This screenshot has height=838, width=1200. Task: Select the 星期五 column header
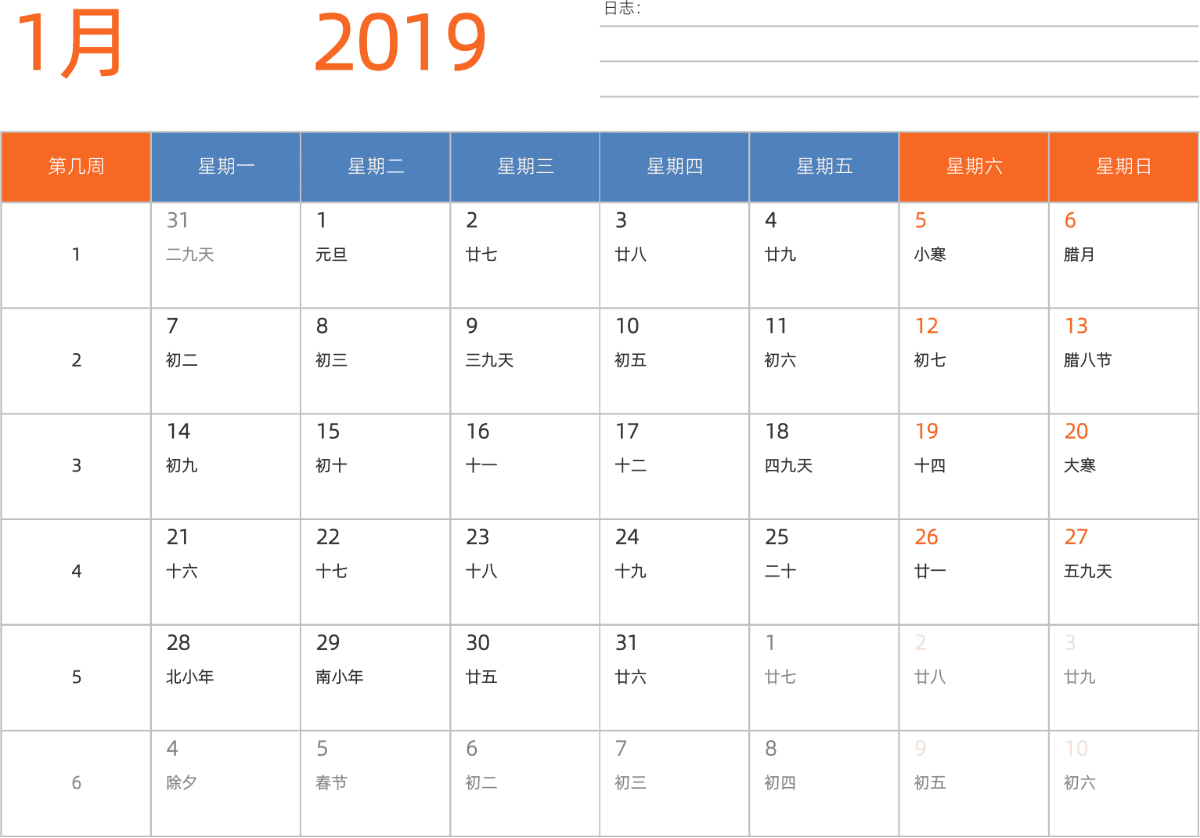point(824,167)
